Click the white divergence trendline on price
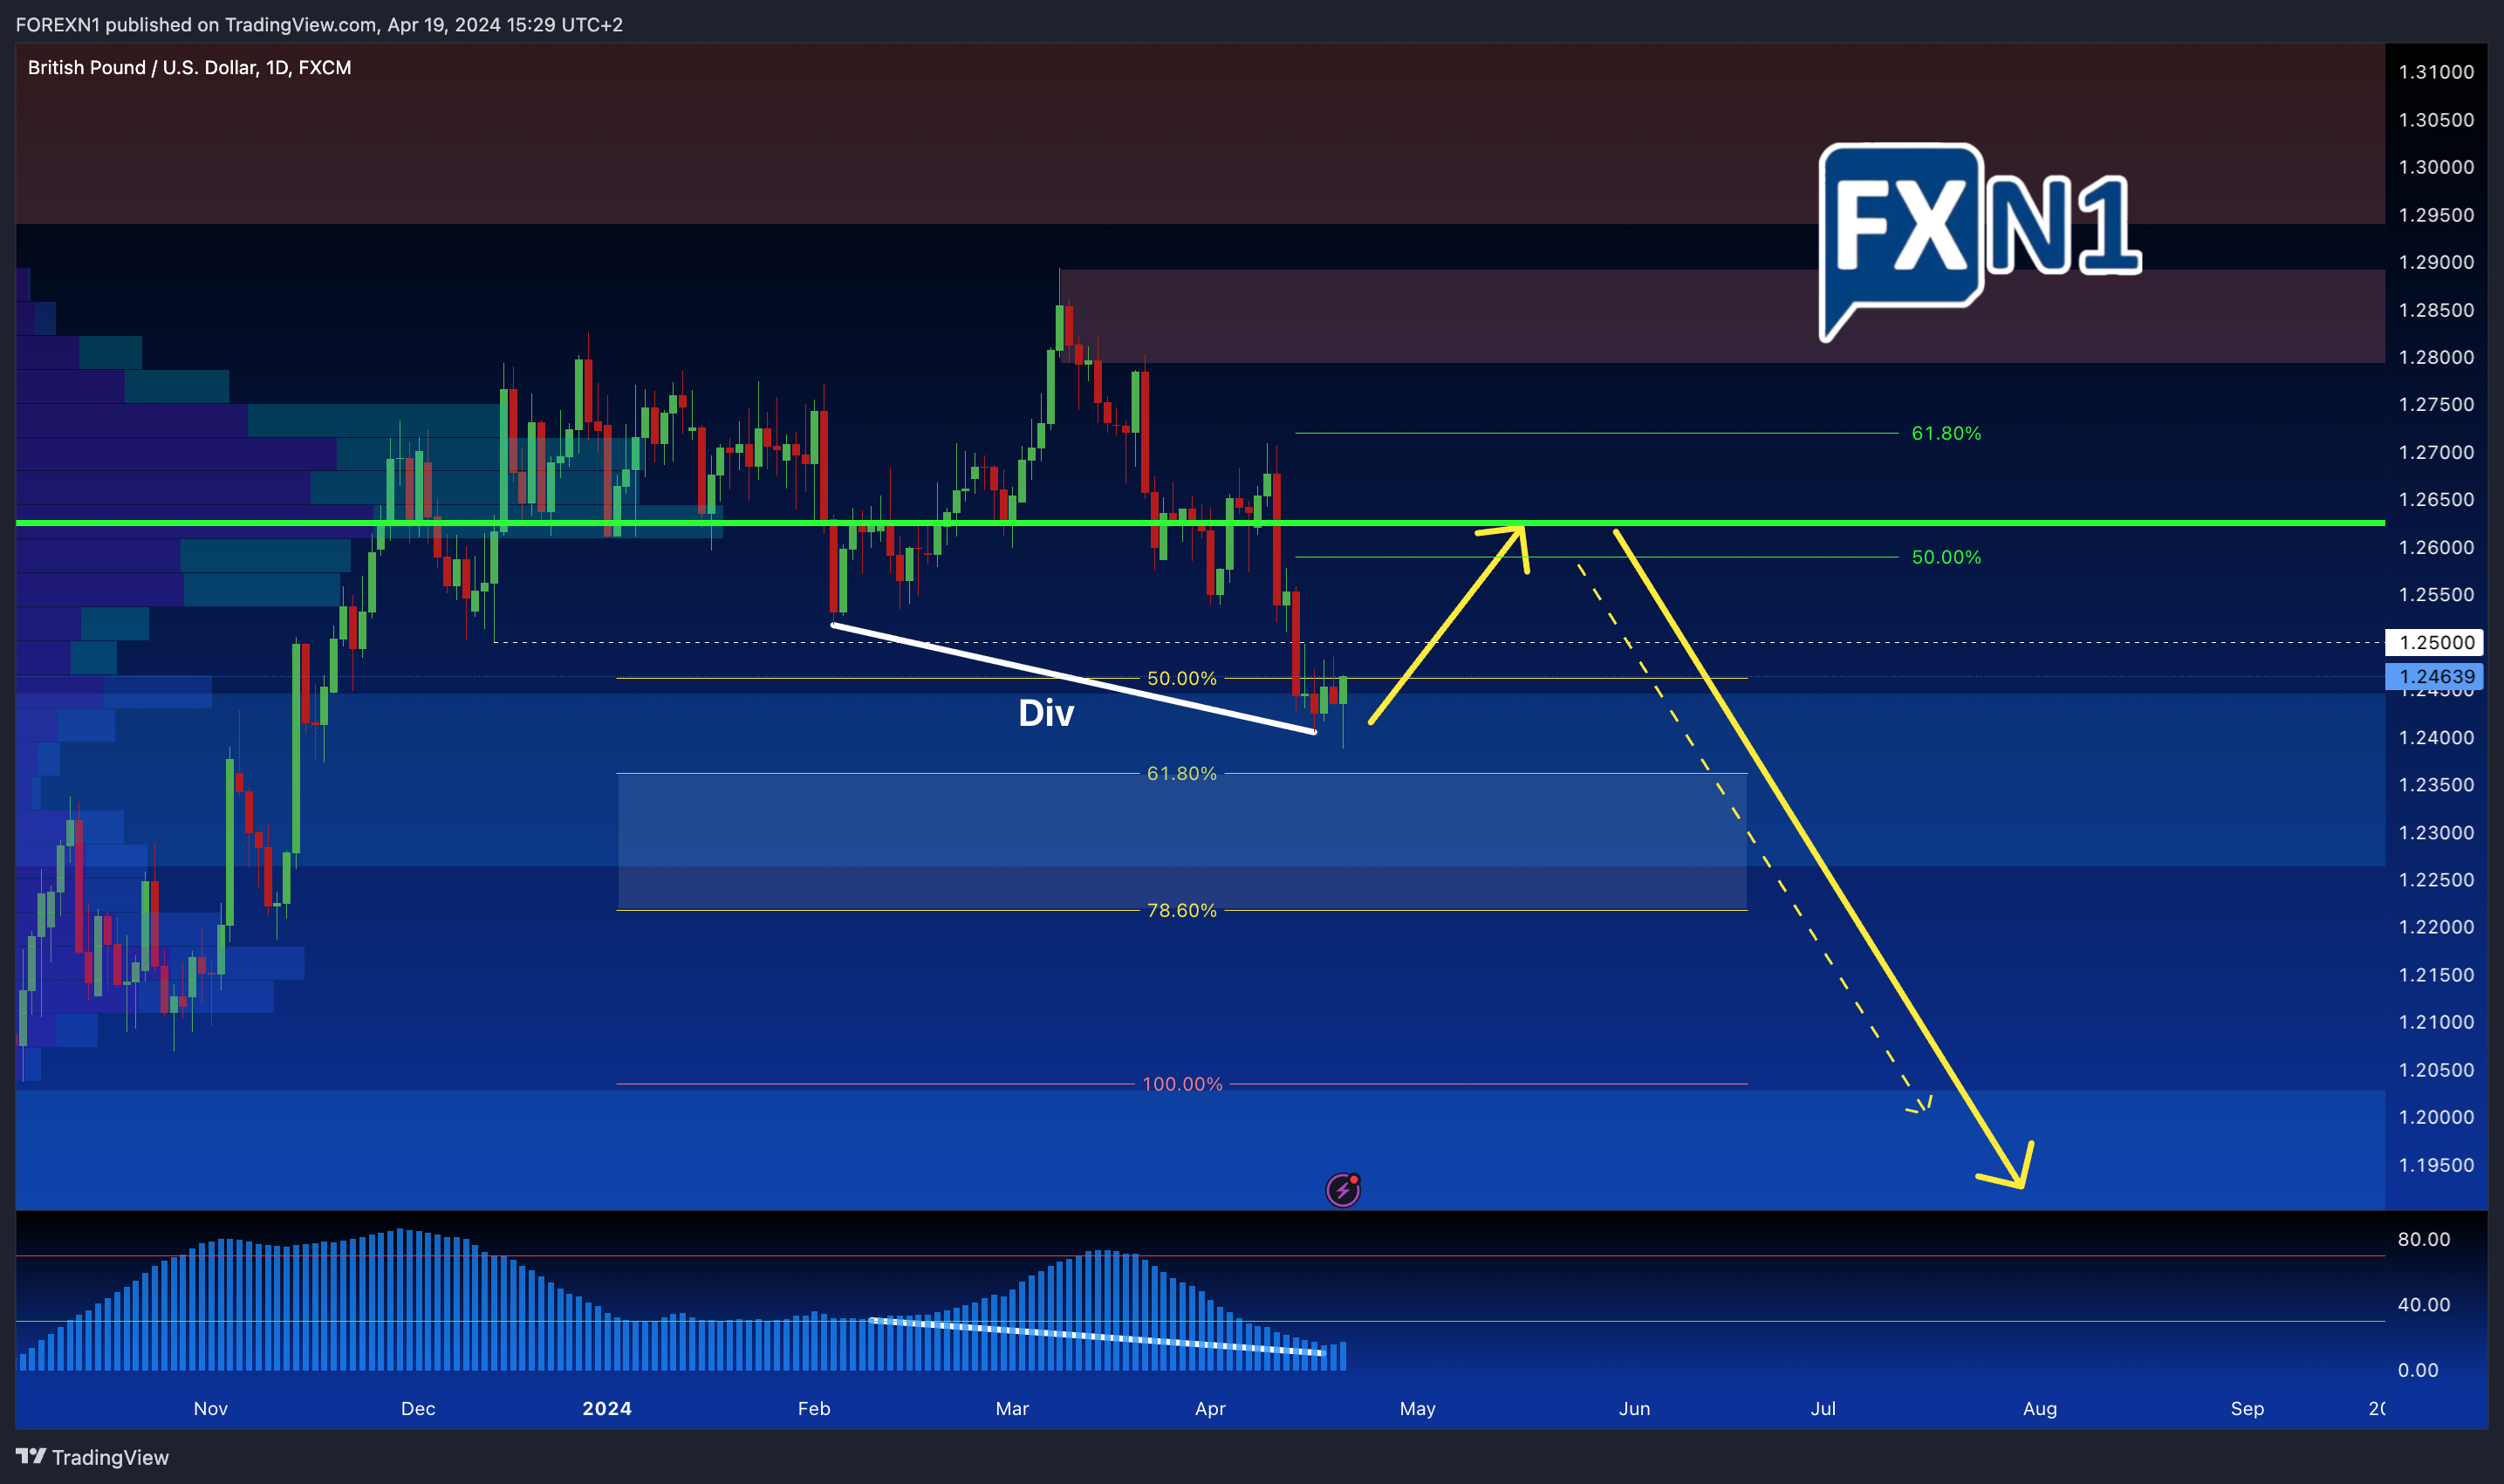The image size is (2504, 1484). click(x=1074, y=679)
